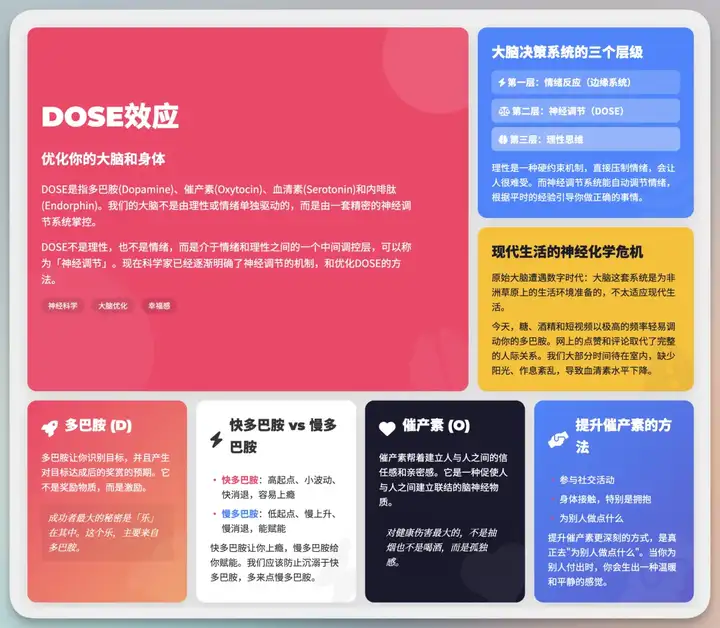Click the 提升催产素的方法 heading

coord(623,436)
